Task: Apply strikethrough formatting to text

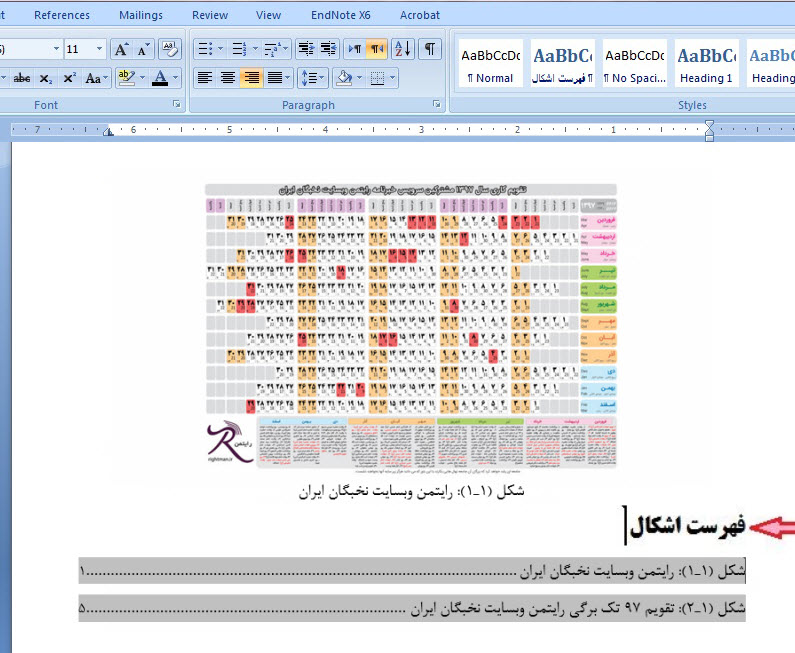Action: tap(22, 78)
